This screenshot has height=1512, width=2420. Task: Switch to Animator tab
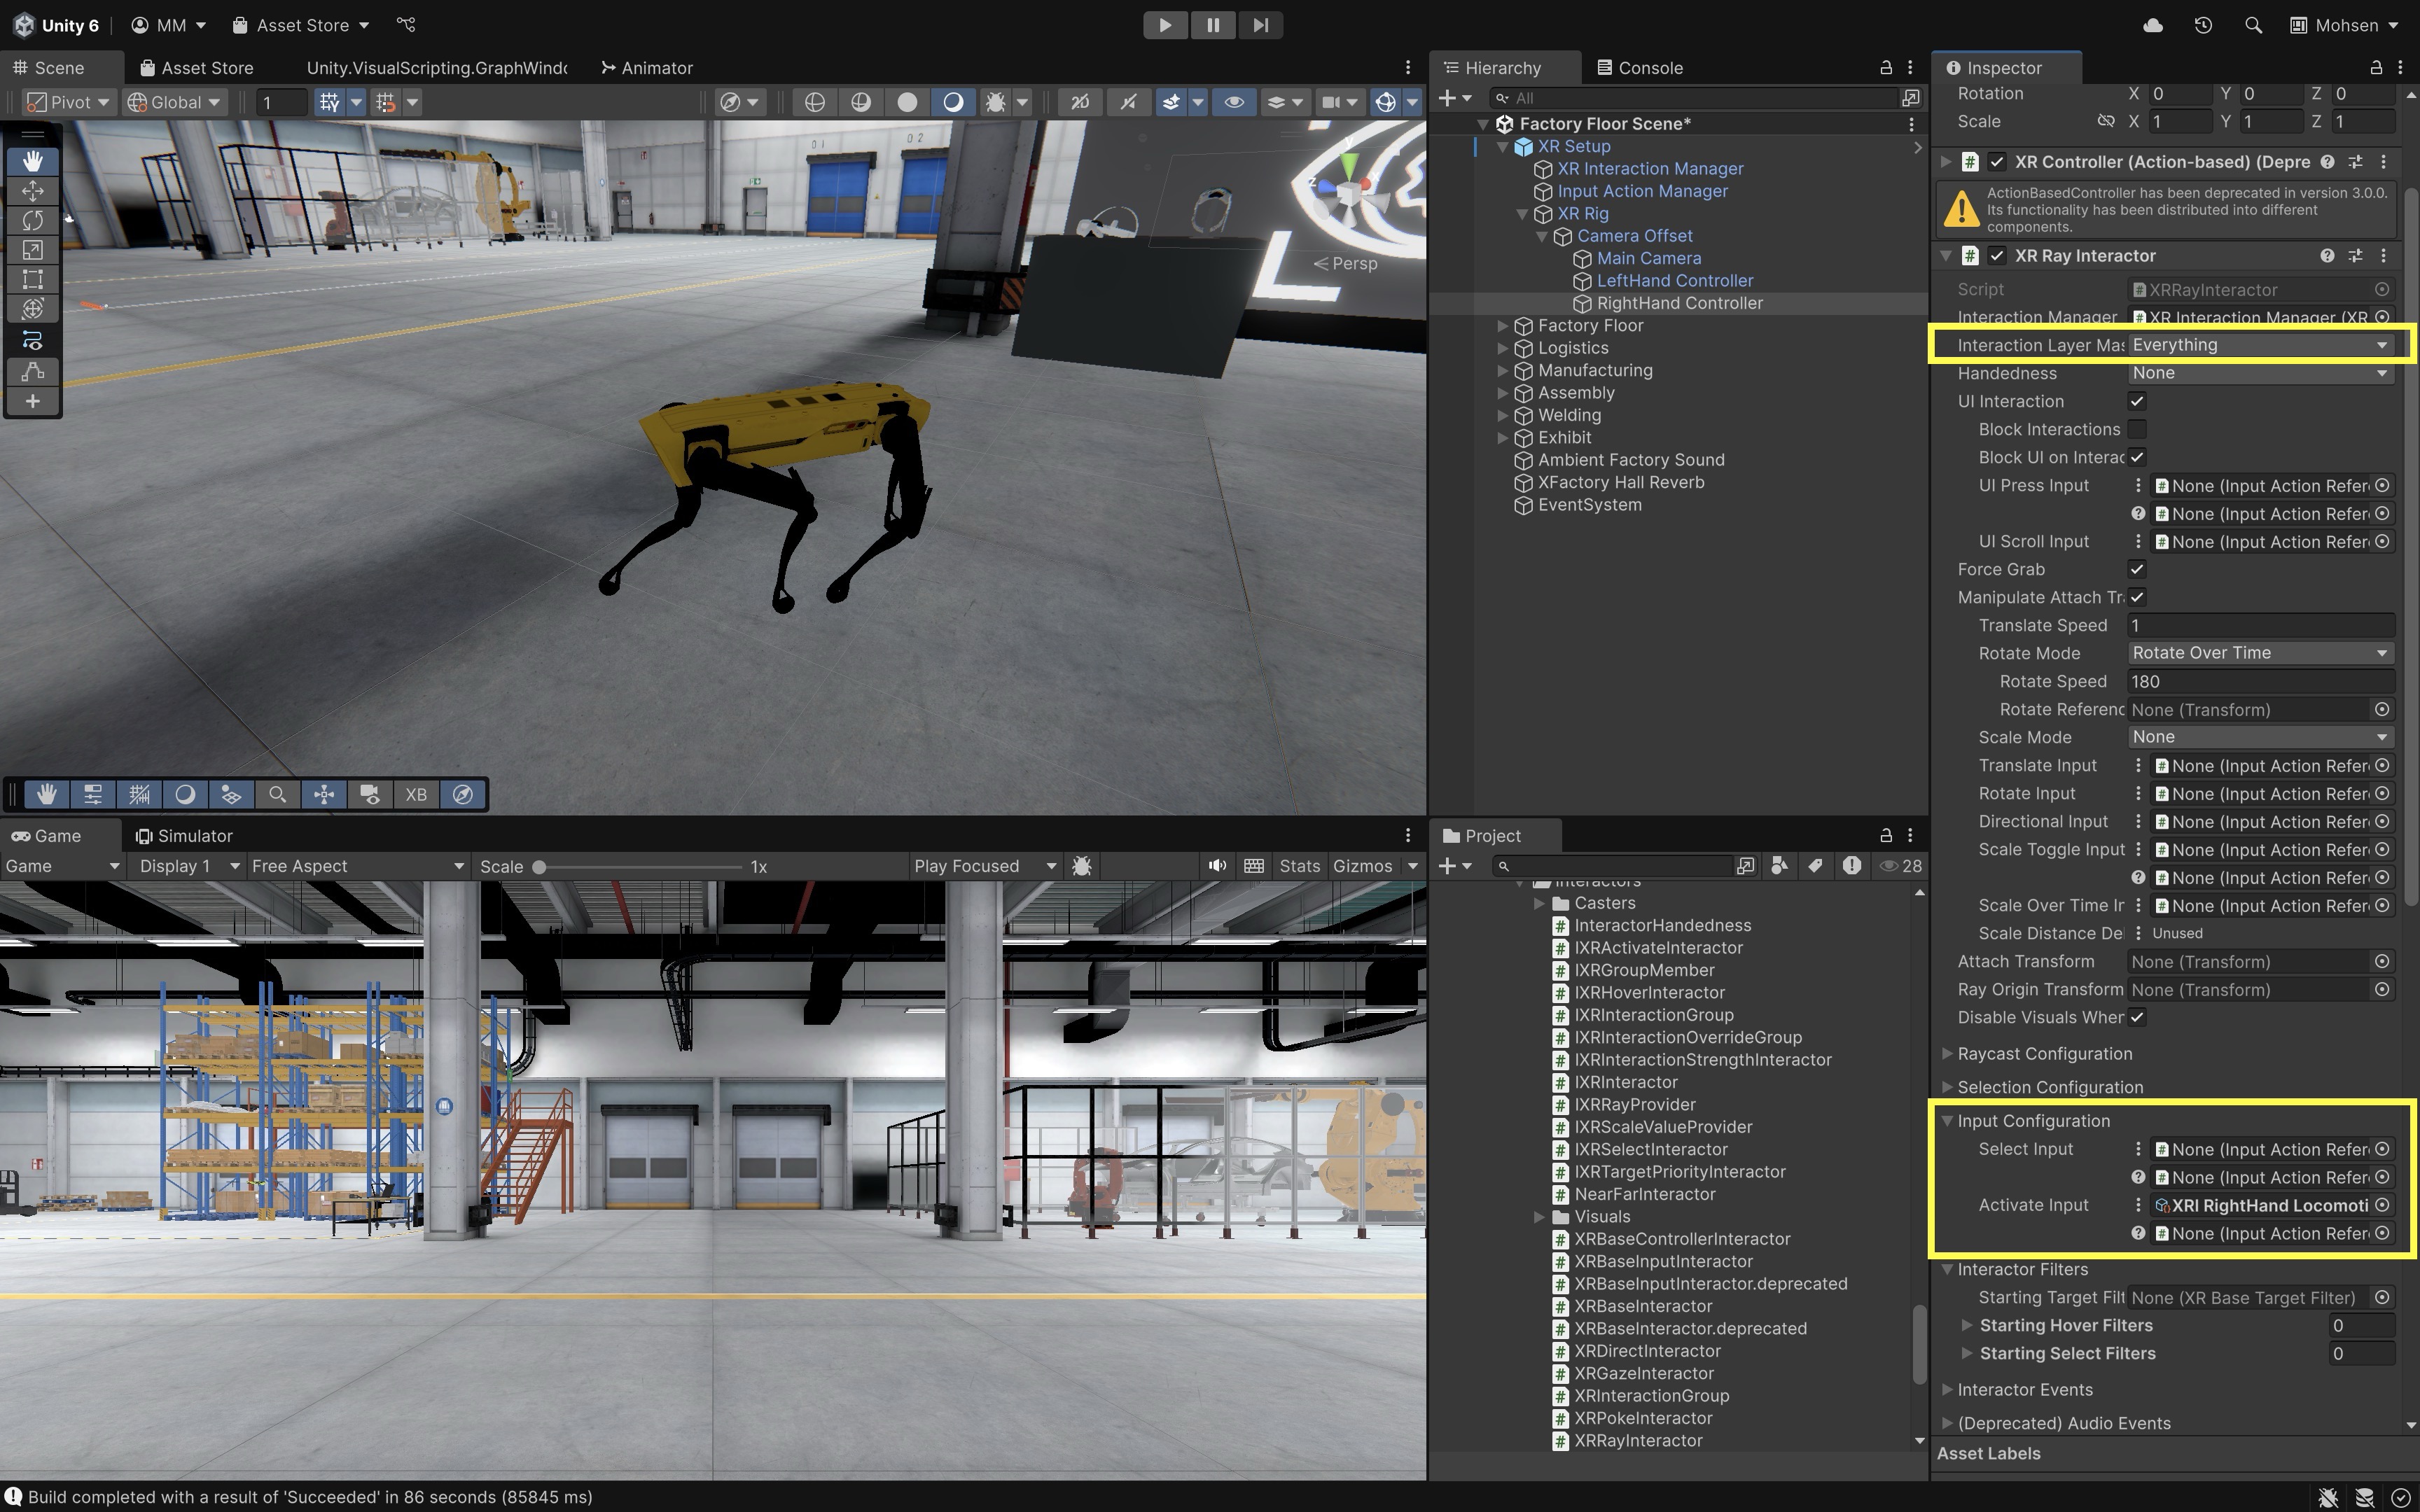(x=647, y=68)
